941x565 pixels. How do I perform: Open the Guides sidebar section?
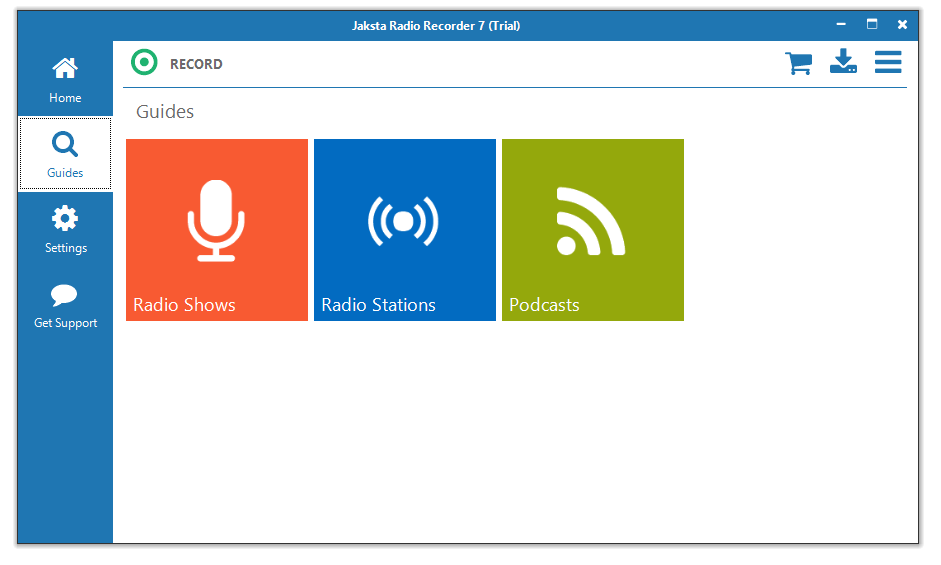pyautogui.click(x=65, y=154)
